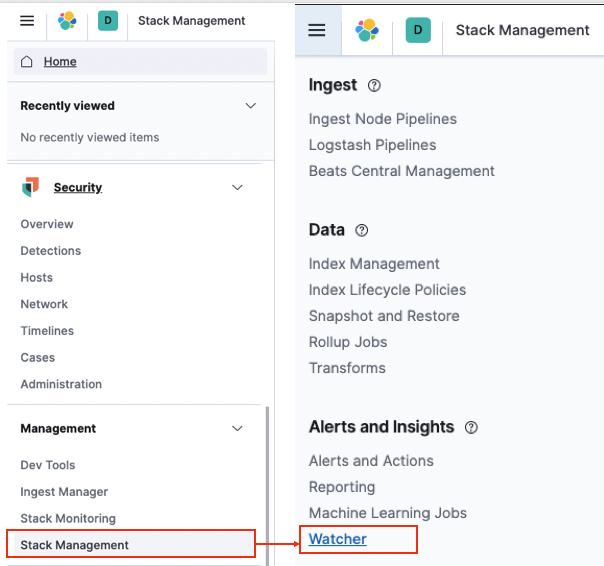
Task: Open the Watcher link
Action: click(x=338, y=539)
